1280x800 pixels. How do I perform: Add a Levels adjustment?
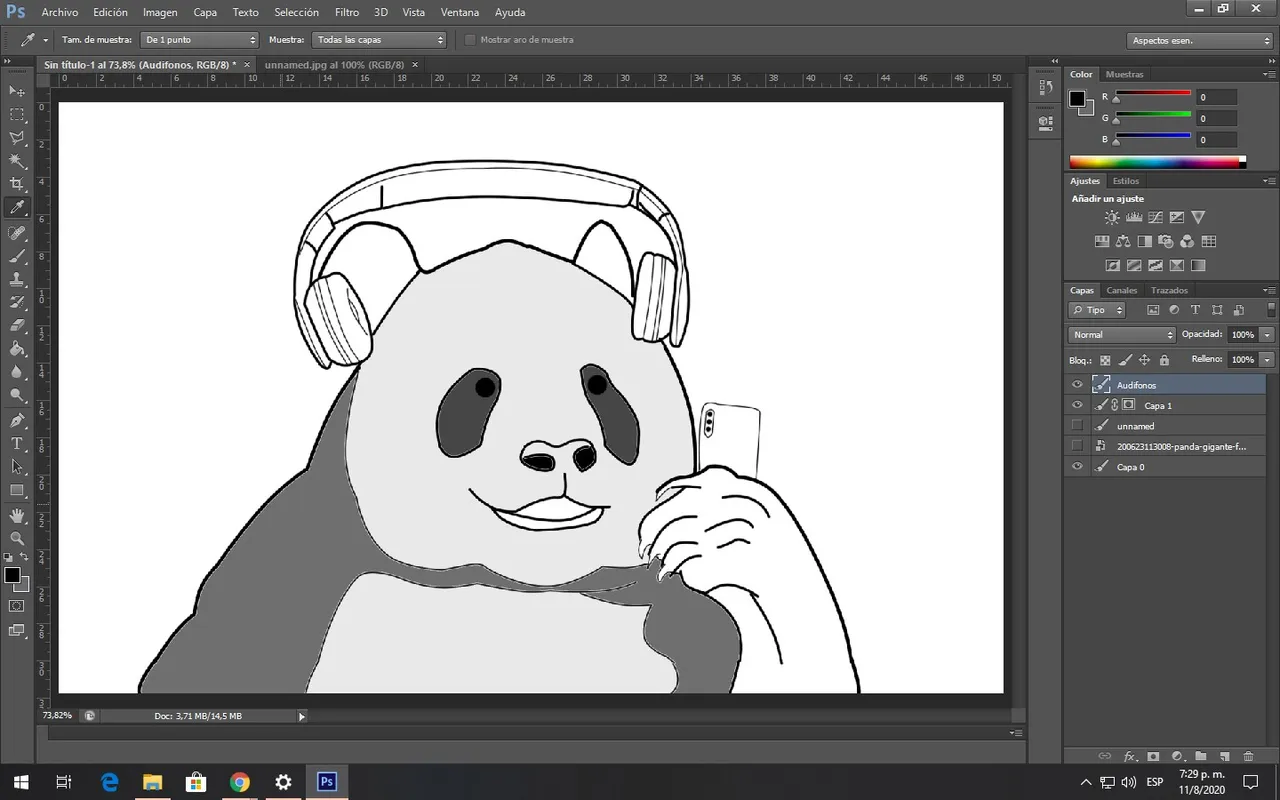[1134, 217]
